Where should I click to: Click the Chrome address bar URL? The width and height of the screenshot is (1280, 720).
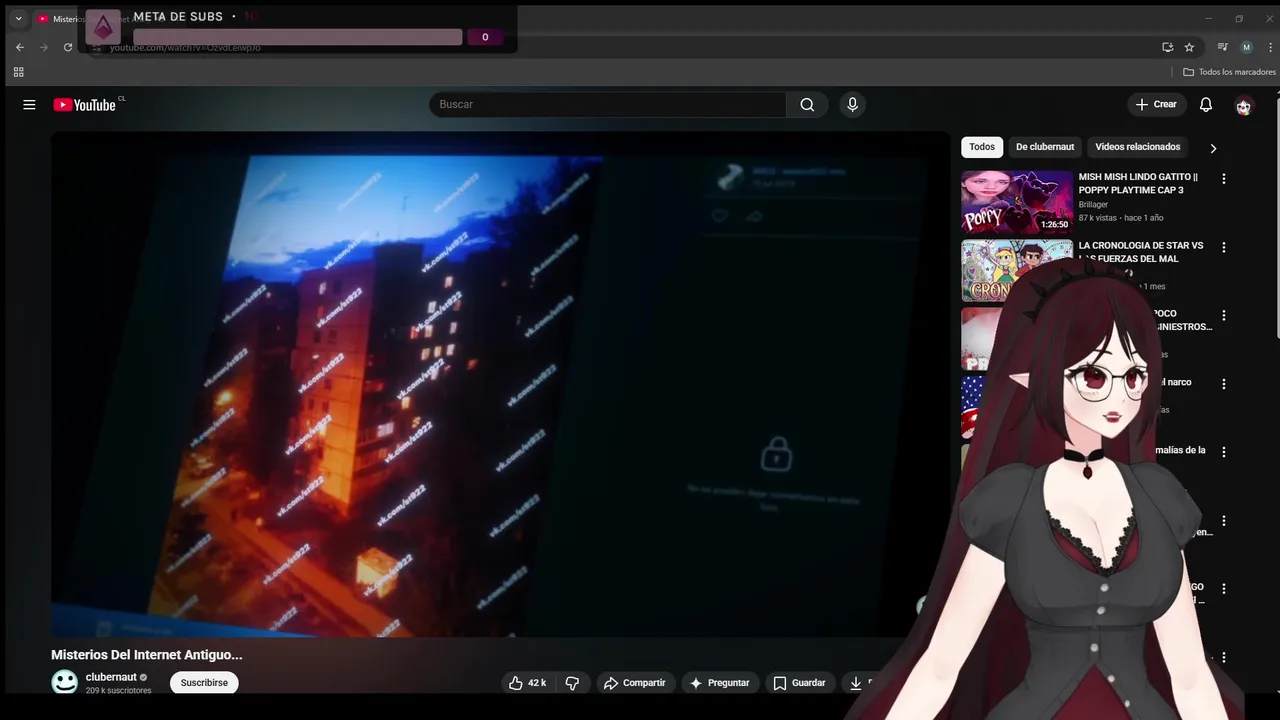185,48
